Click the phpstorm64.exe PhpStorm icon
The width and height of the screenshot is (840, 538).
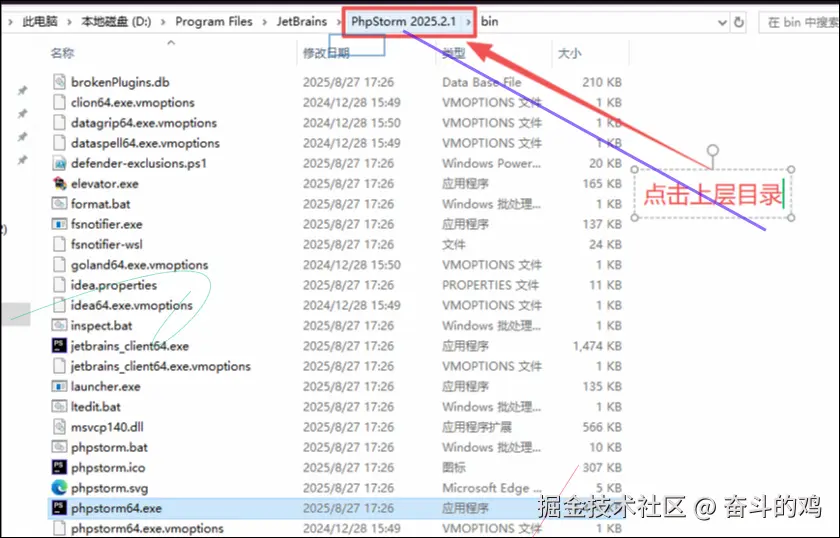[59, 508]
